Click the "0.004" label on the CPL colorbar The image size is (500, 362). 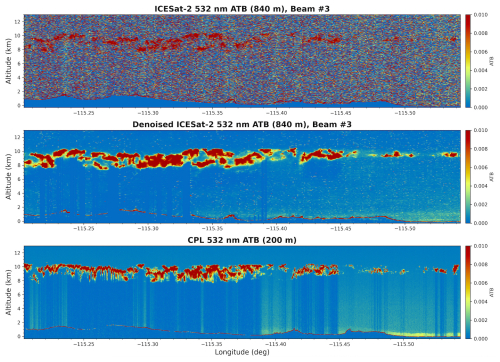click(x=481, y=302)
